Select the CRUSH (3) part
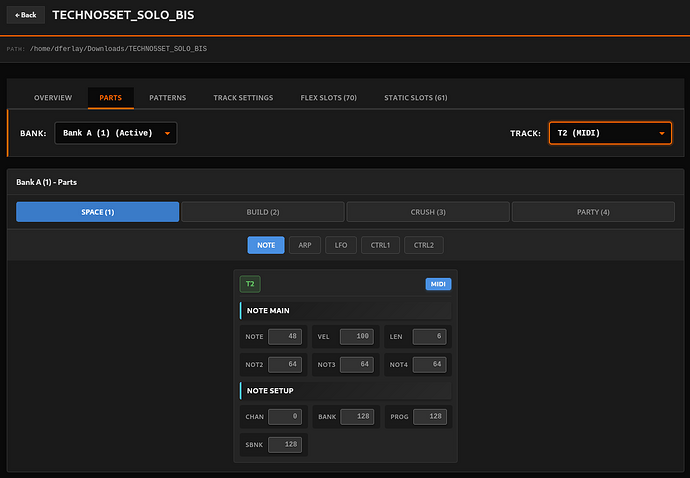 (x=428, y=212)
